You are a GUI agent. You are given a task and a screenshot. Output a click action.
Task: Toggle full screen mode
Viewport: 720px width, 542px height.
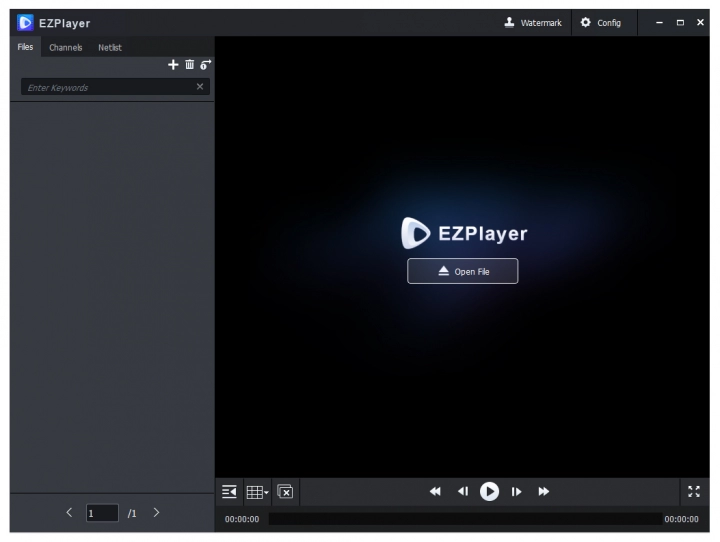[x=694, y=491]
